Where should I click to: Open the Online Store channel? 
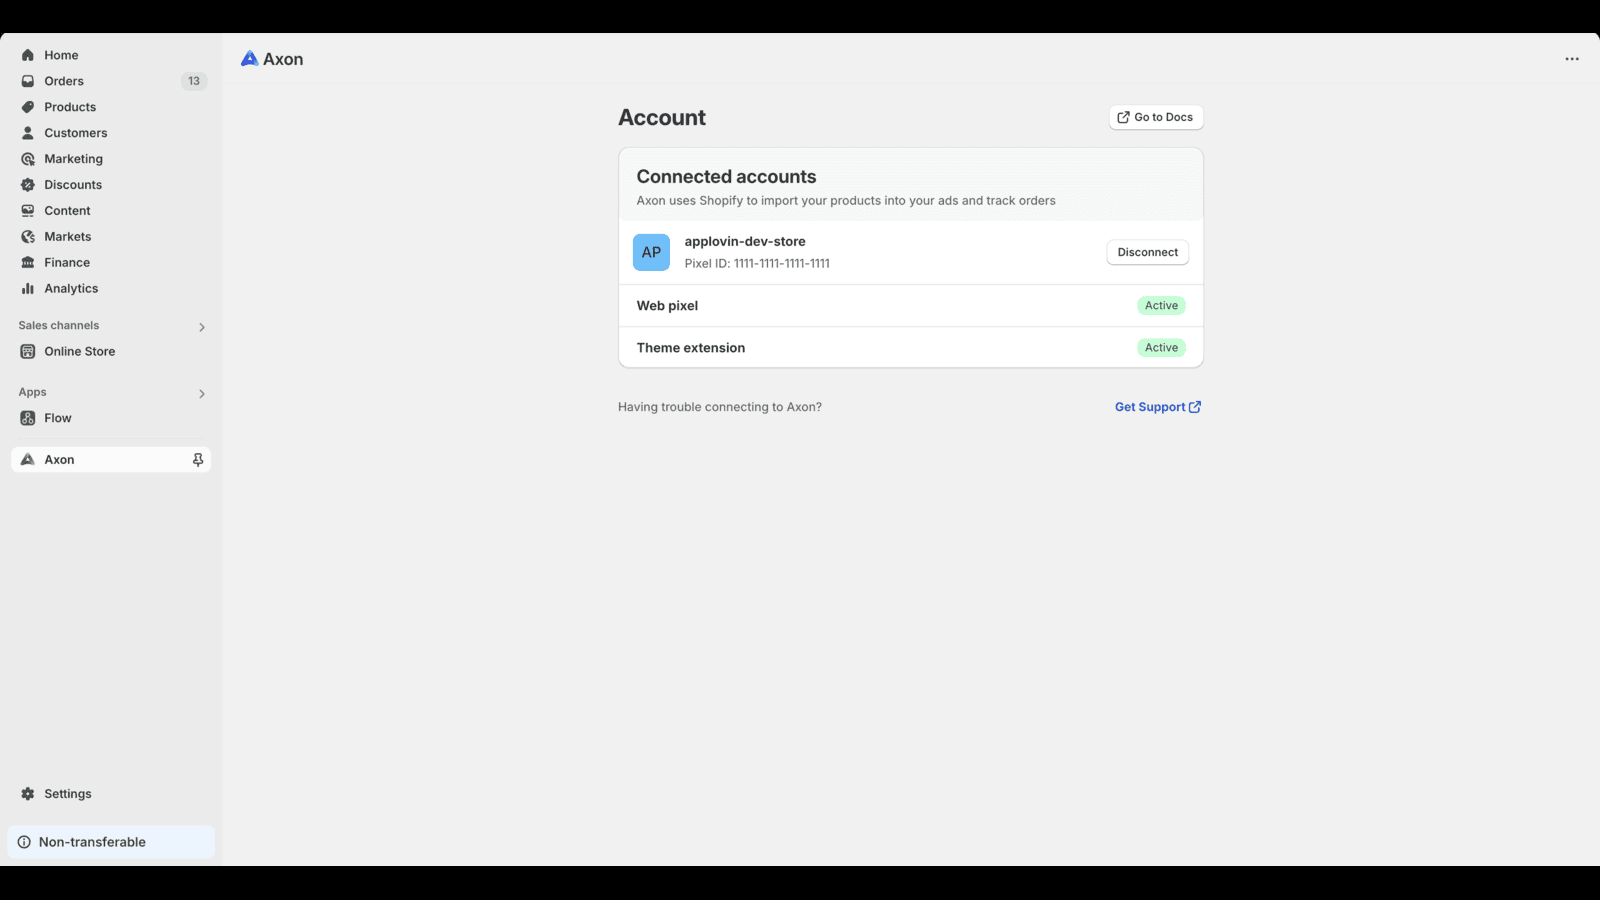pos(79,352)
